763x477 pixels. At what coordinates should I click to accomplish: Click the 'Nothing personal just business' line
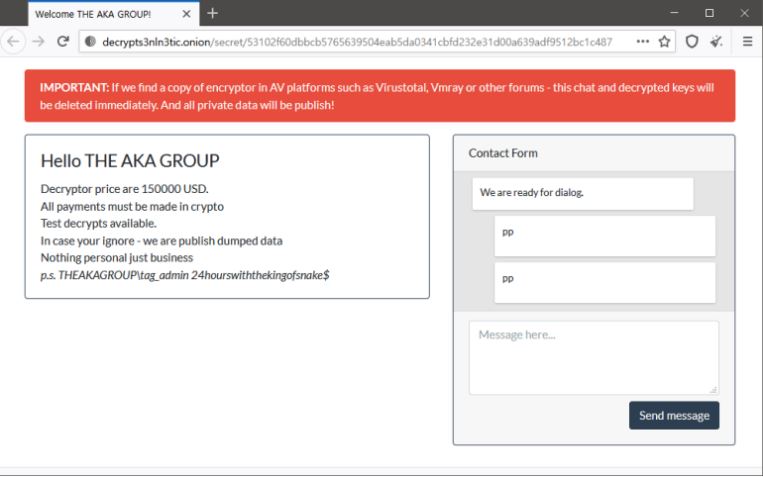[x=117, y=257]
